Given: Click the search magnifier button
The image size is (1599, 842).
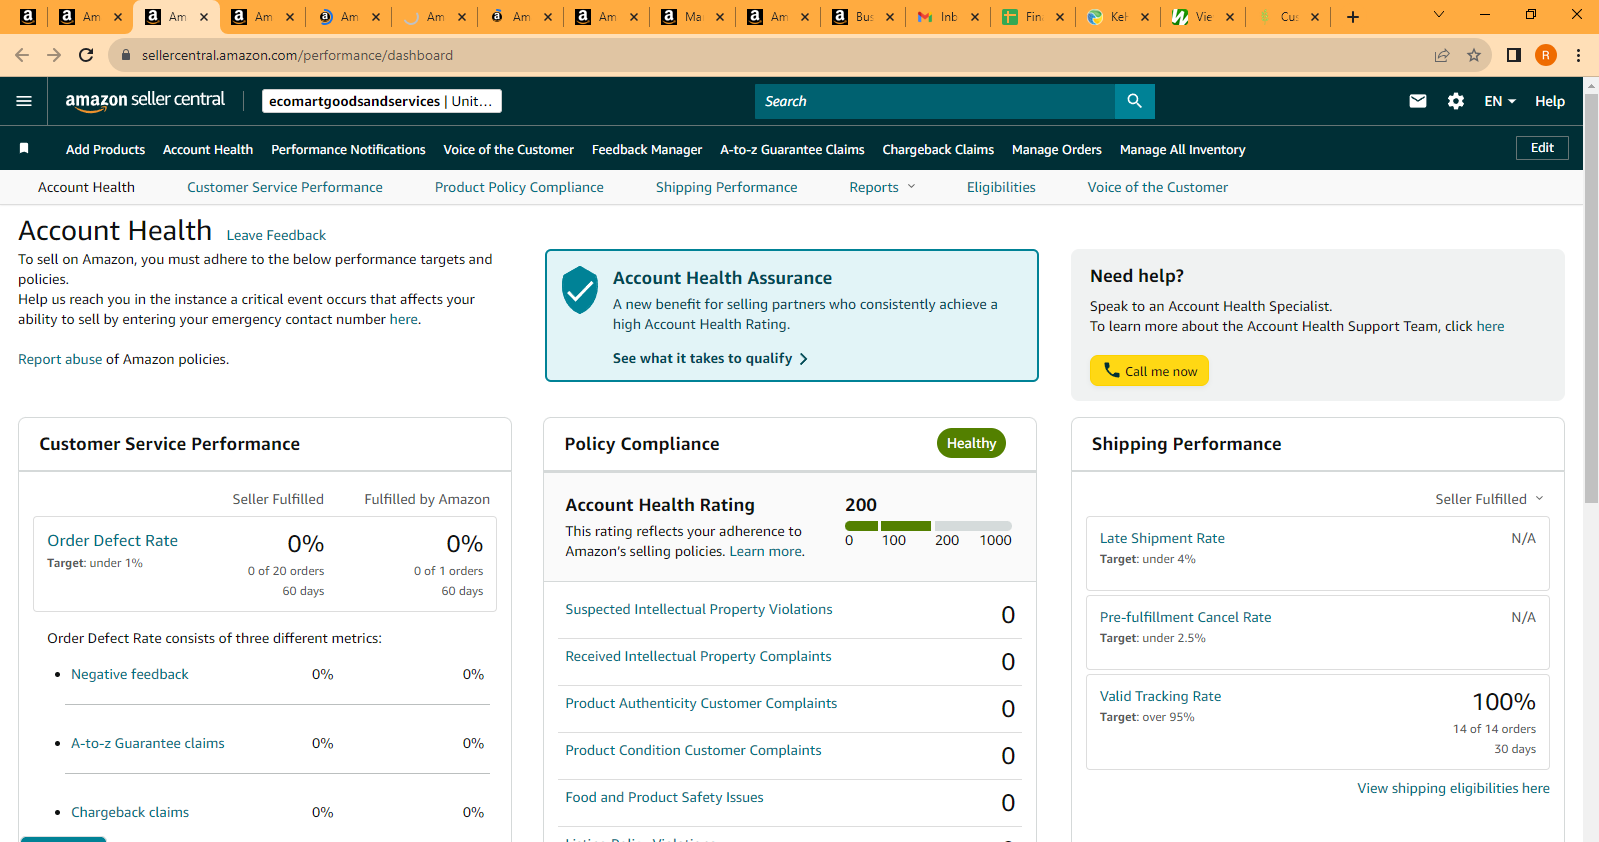Looking at the screenshot, I should coord(1134,101).
